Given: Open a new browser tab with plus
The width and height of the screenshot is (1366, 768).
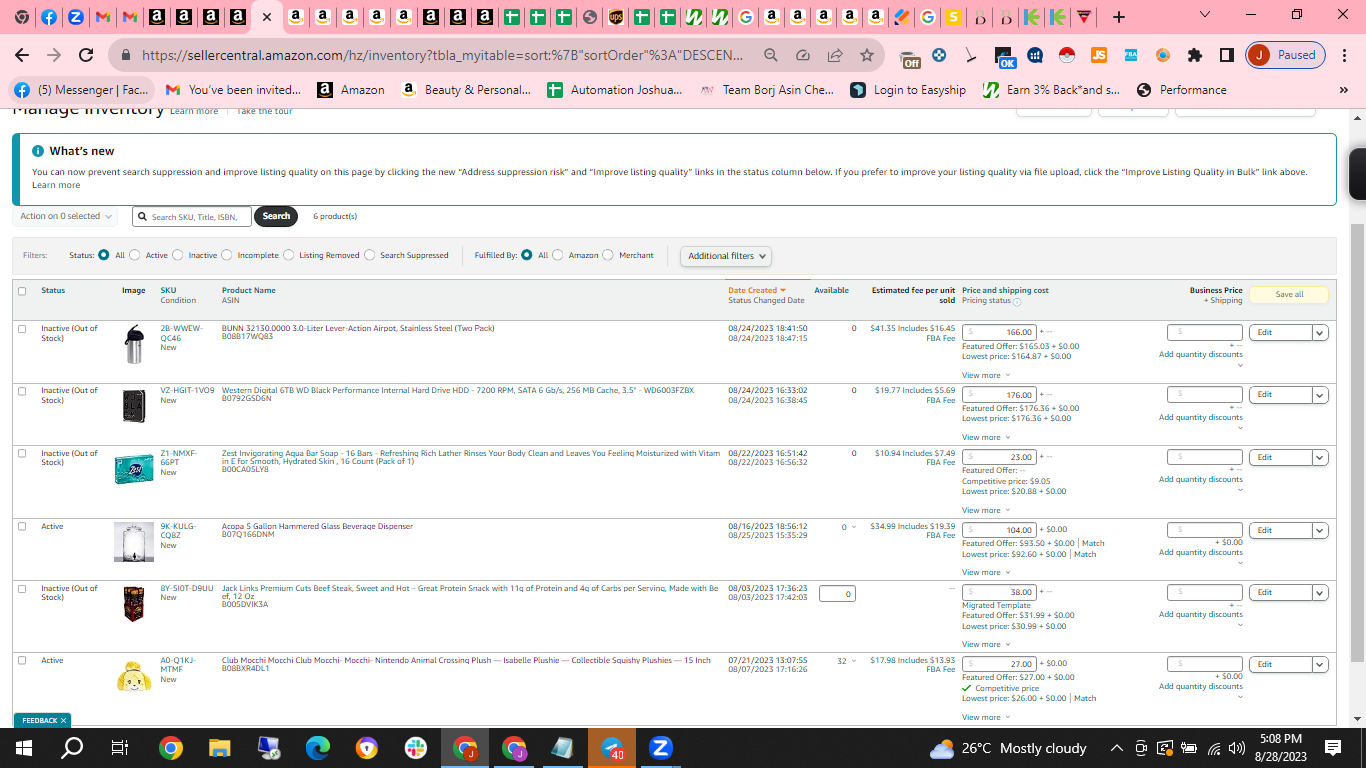Looking at the screenshot, I should (1118, 16).
